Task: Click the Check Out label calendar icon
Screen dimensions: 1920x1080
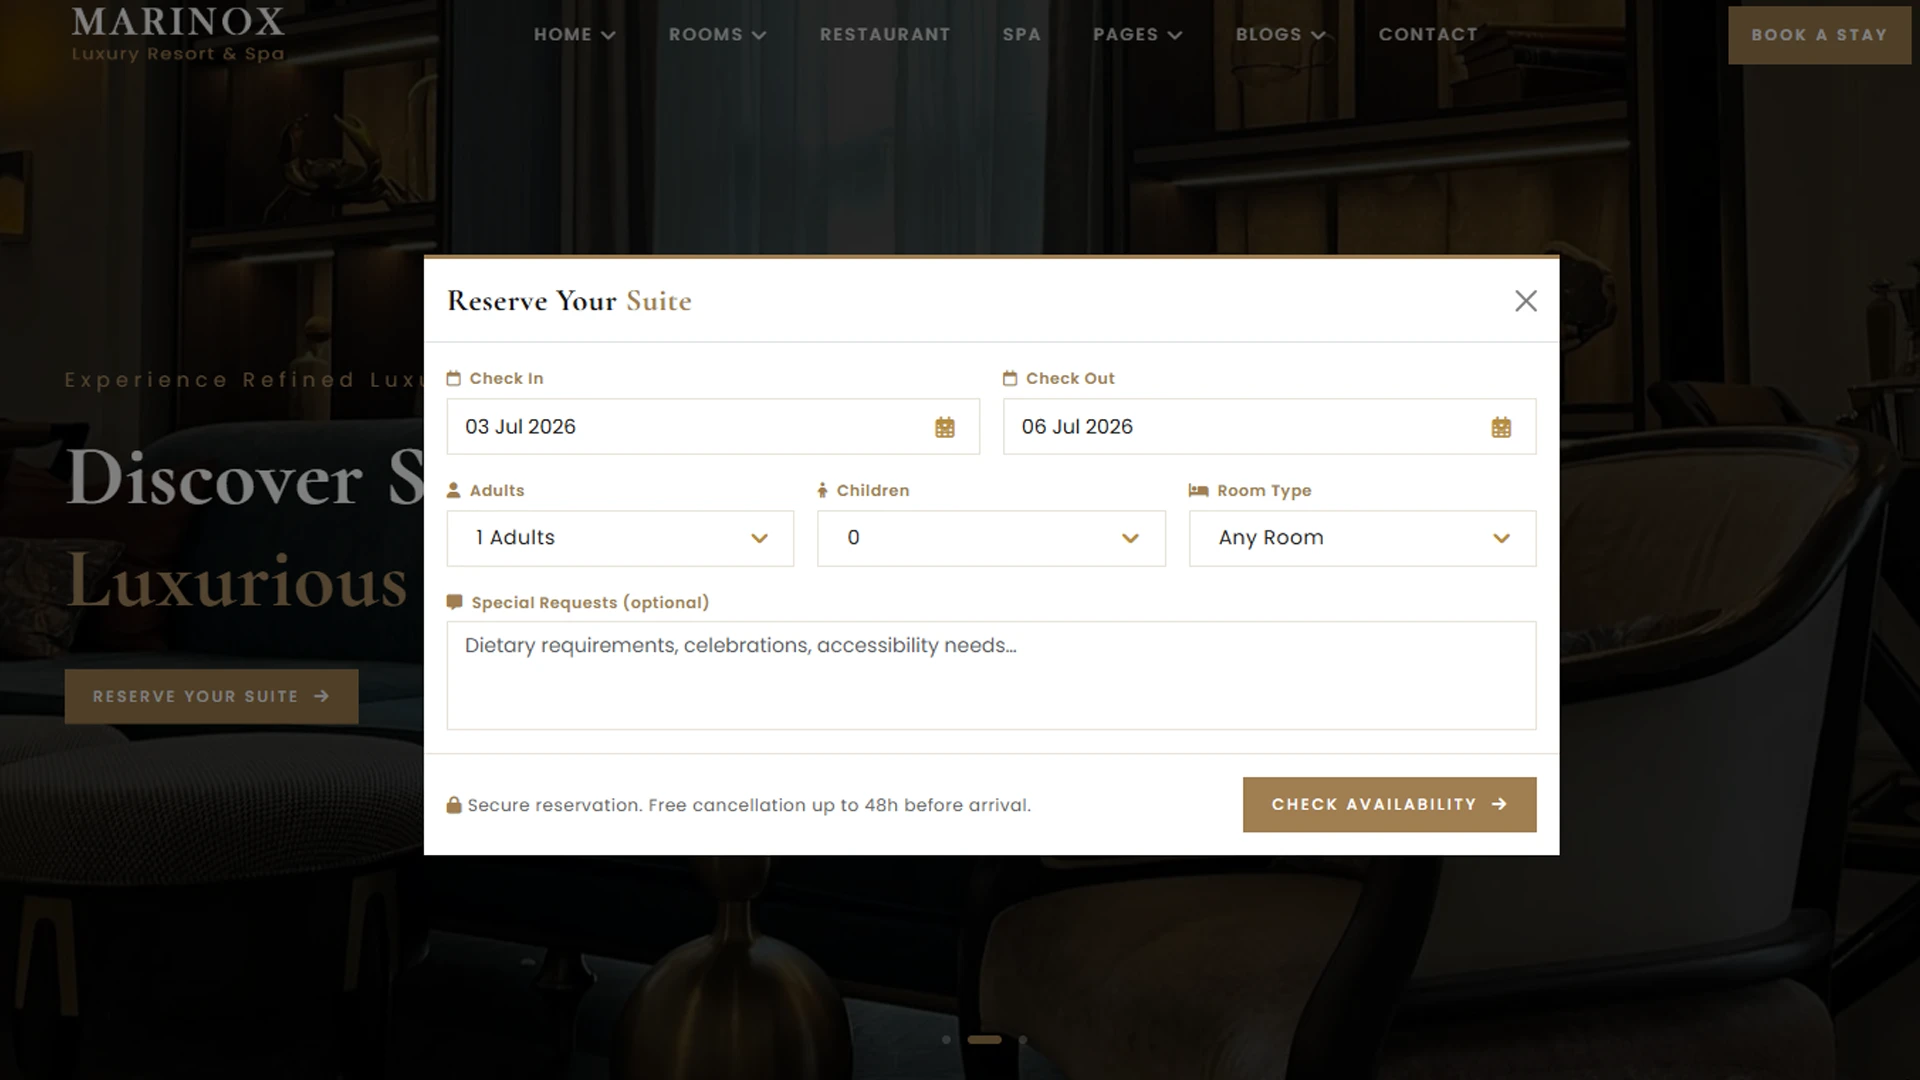Action: [x=1010, y=378]
